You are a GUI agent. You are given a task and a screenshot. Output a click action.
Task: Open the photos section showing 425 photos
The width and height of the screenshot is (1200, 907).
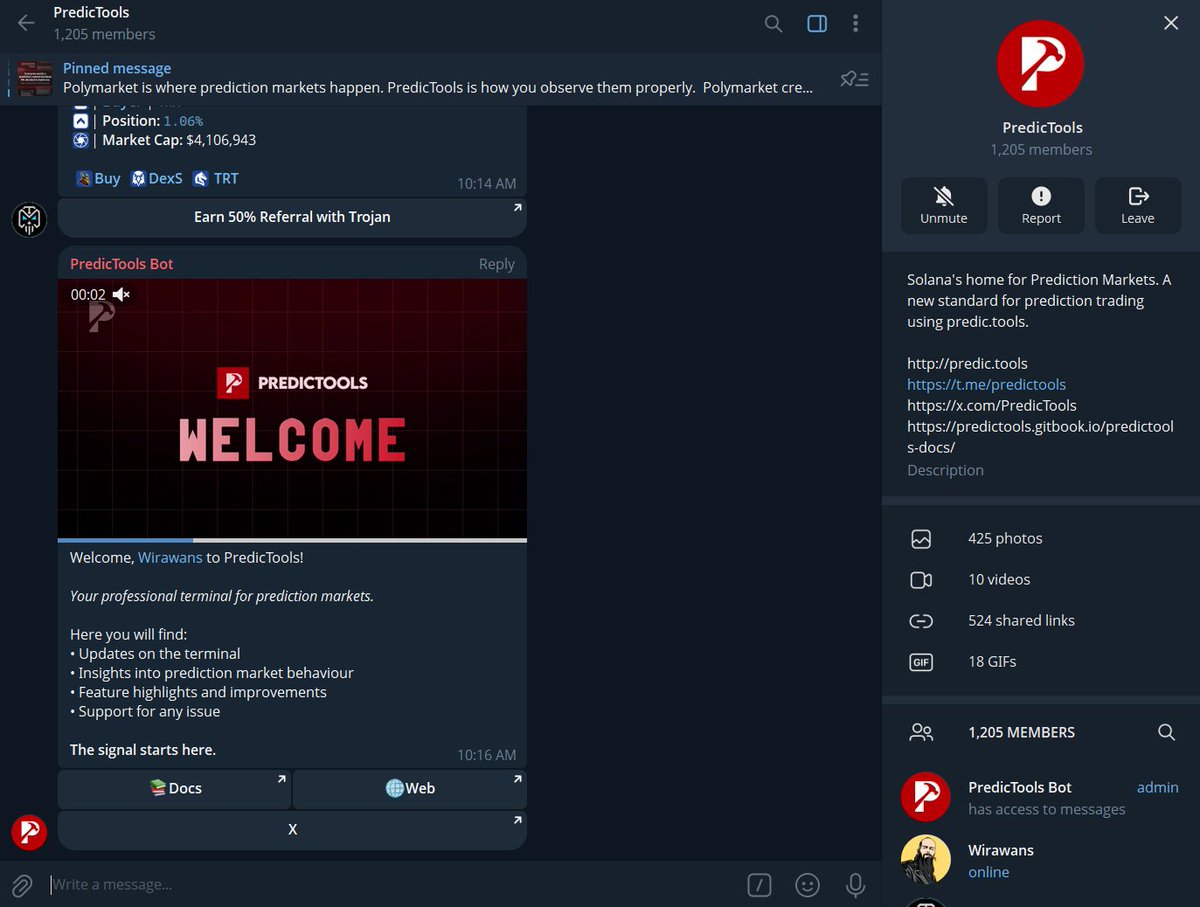click(1004, 538)
